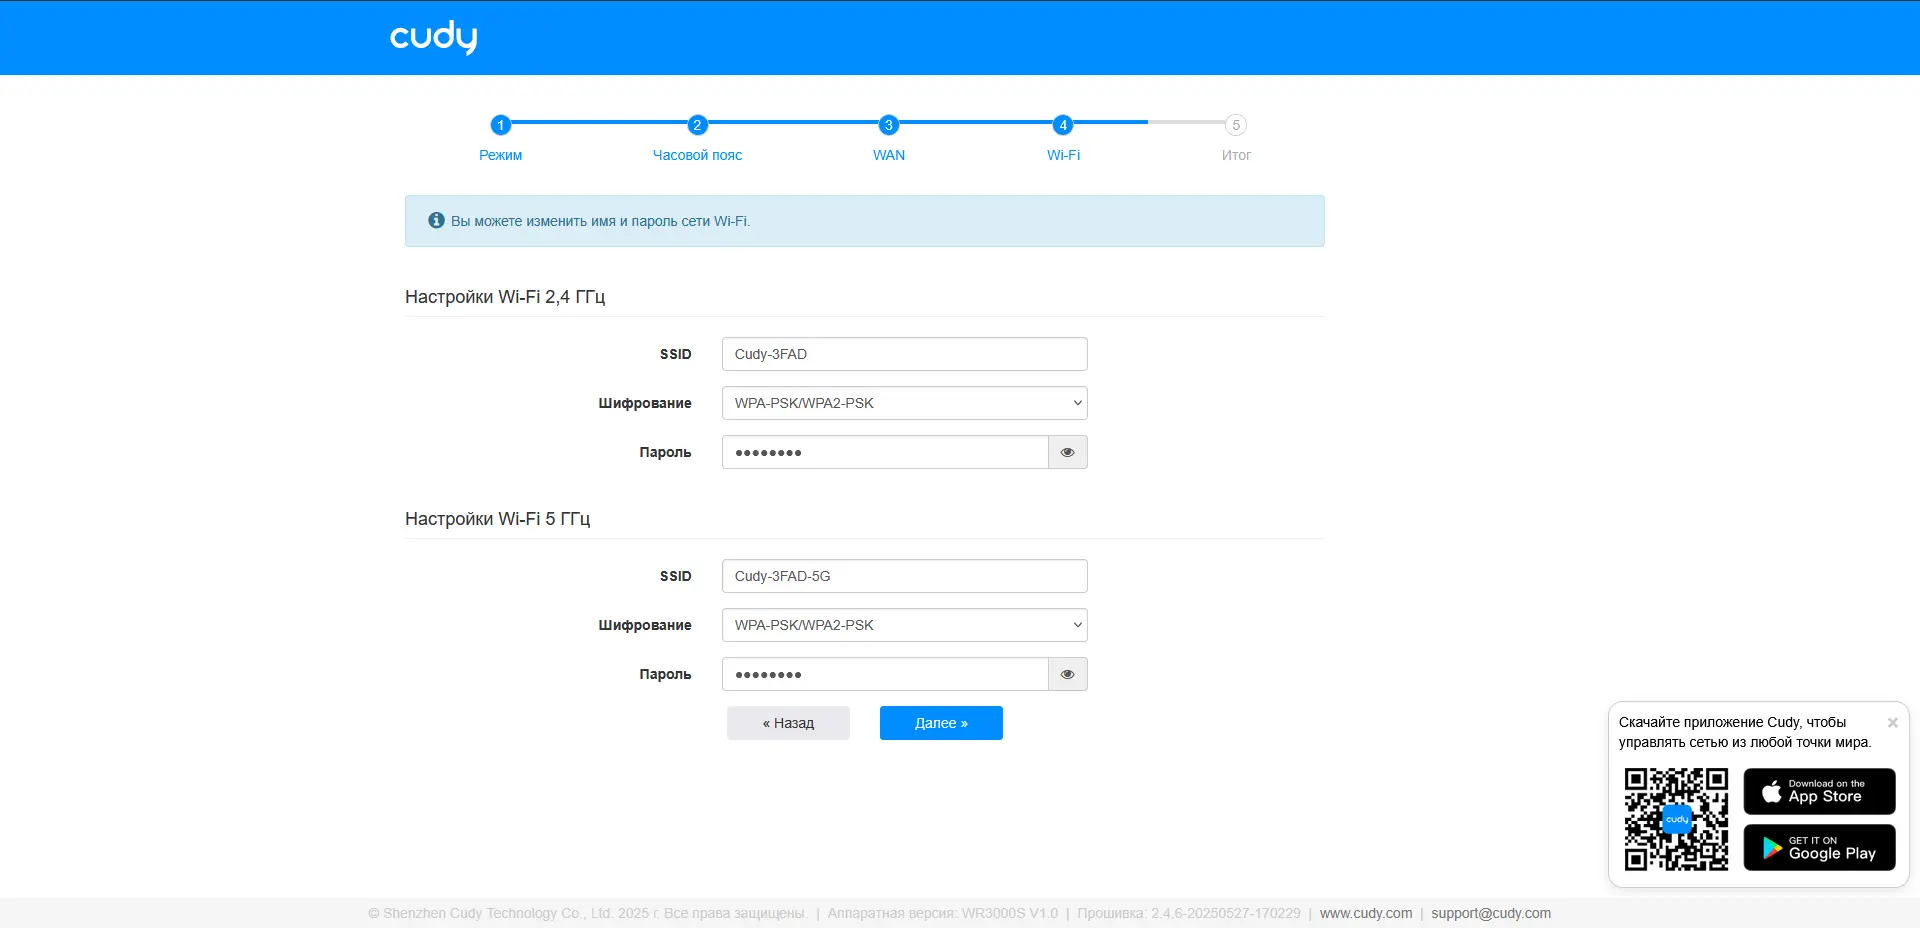Show the 2.4 GHz Wi-Fi password

click(x=1066, y=452)
